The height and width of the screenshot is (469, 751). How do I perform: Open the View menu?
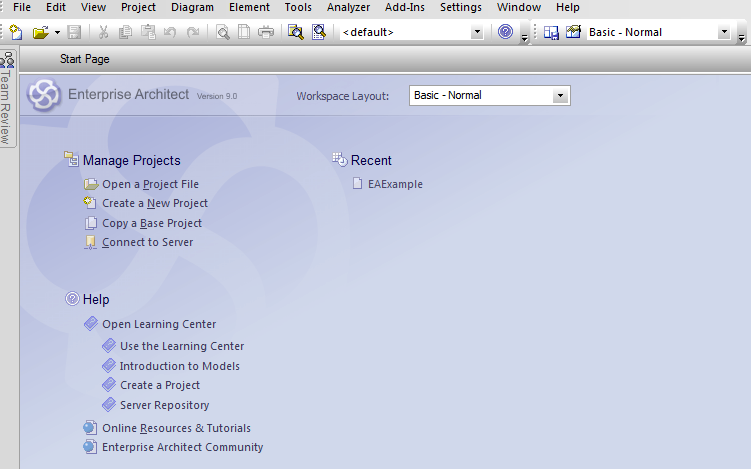pyautogui.click(x=93, y=7)
